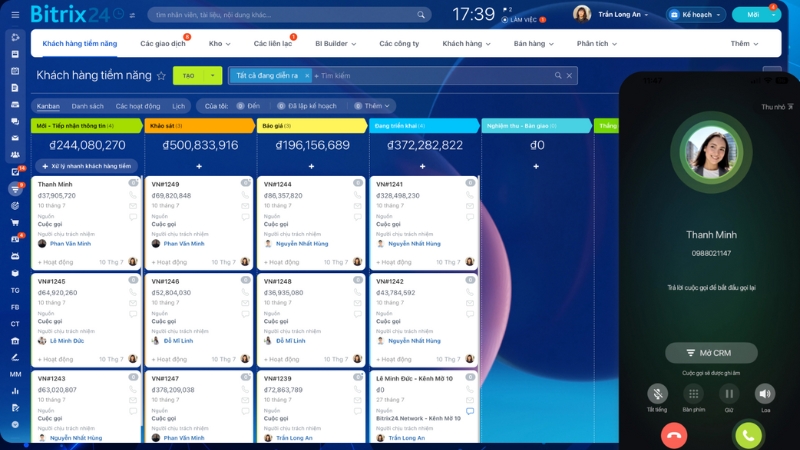Open the Các giao dịch tab

click(161, 44)
